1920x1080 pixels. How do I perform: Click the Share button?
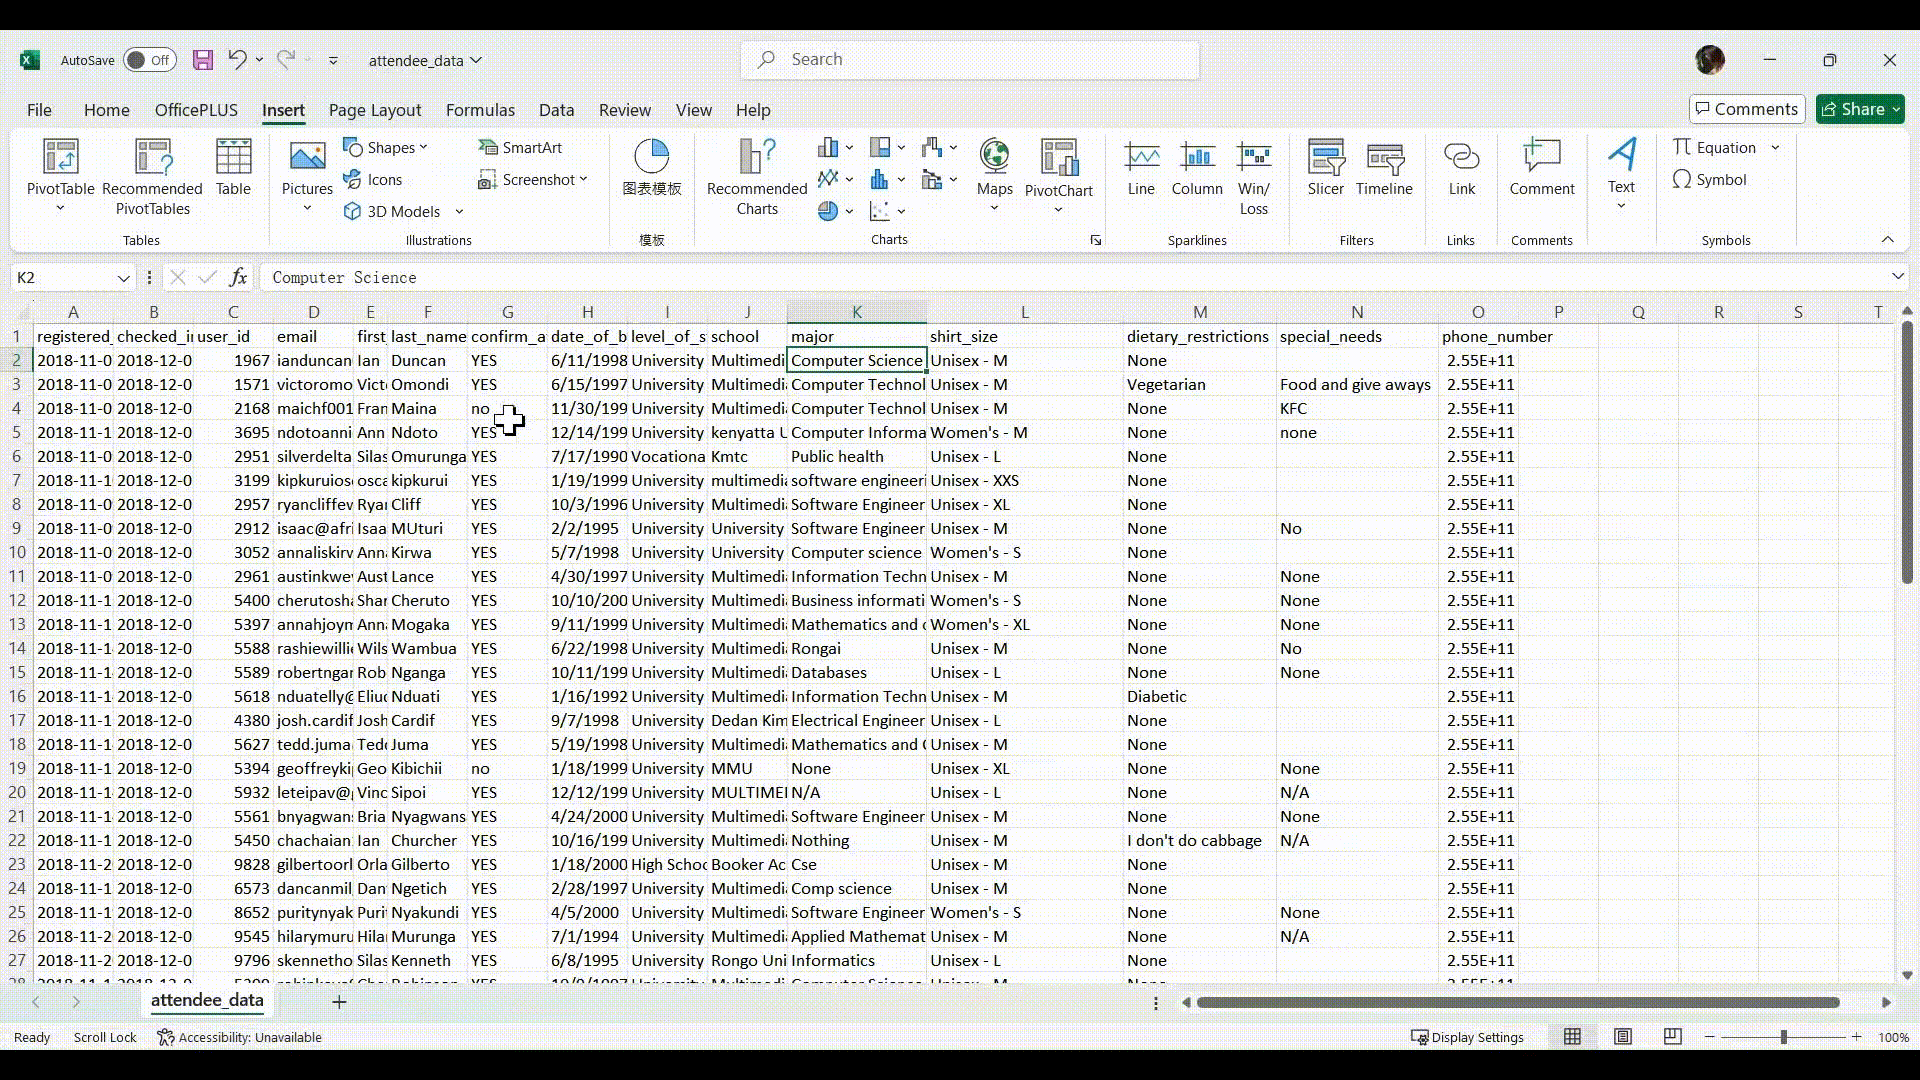1860,109
